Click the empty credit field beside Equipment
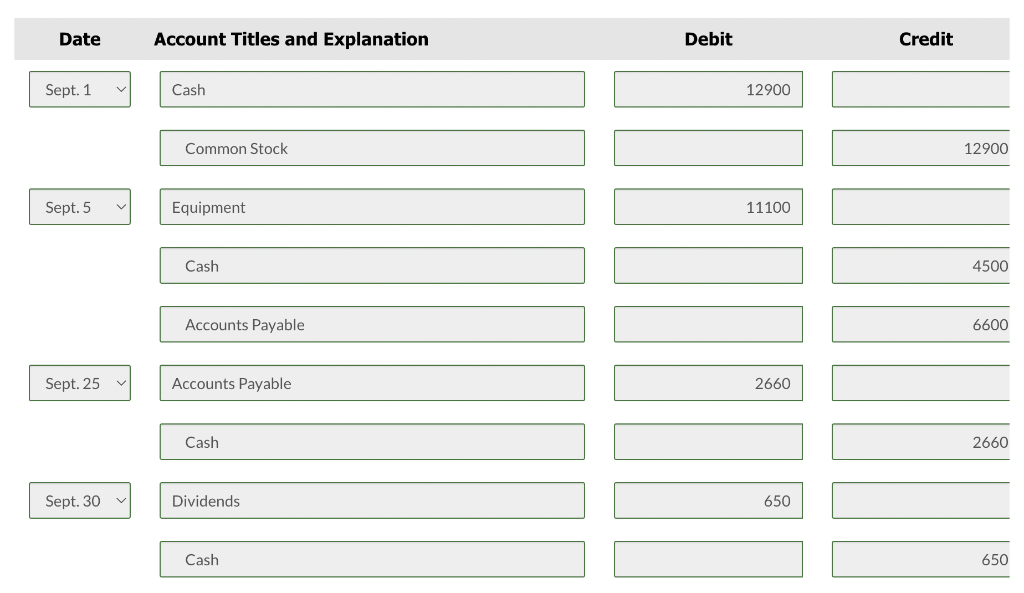The width and height of the screenshot is (1024, 593). [921, 207]
